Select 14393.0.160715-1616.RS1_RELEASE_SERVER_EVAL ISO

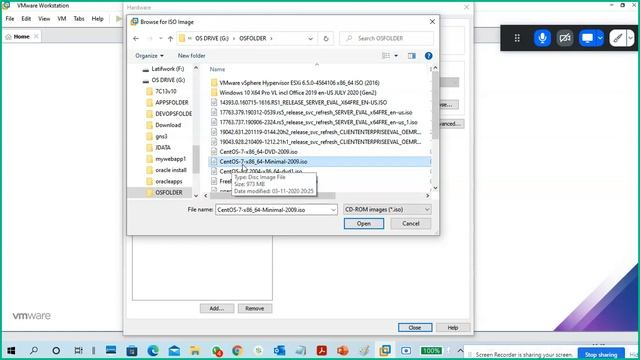pyautogui.click(x=303, y=102)
